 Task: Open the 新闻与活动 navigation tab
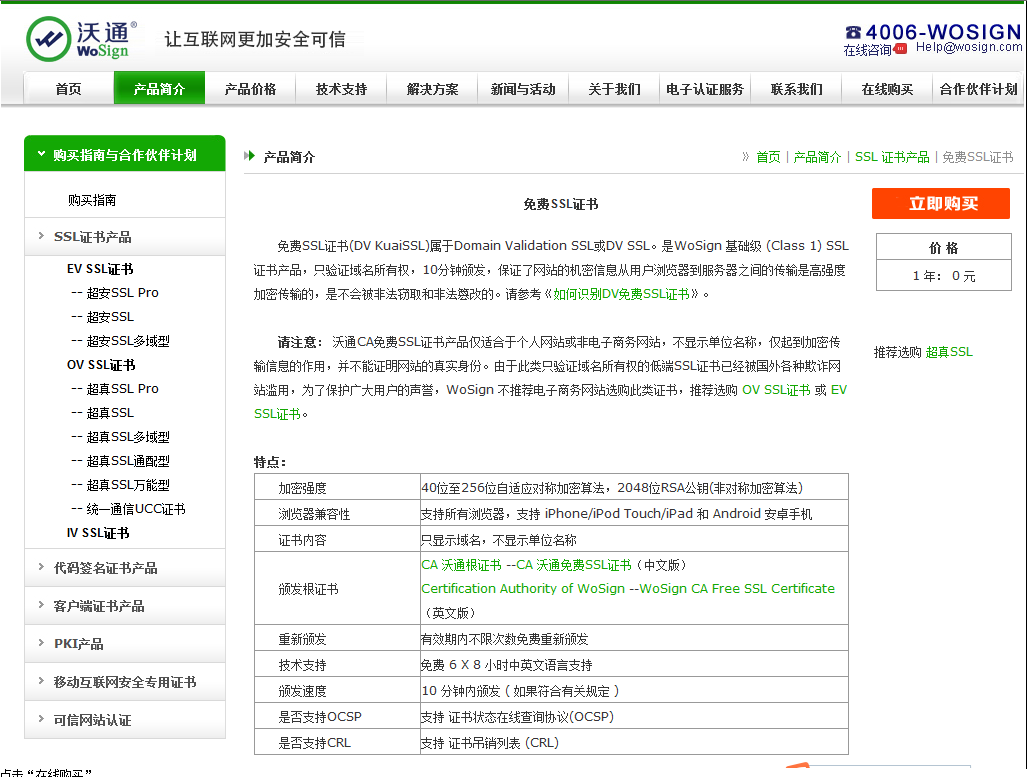(523, 88)
